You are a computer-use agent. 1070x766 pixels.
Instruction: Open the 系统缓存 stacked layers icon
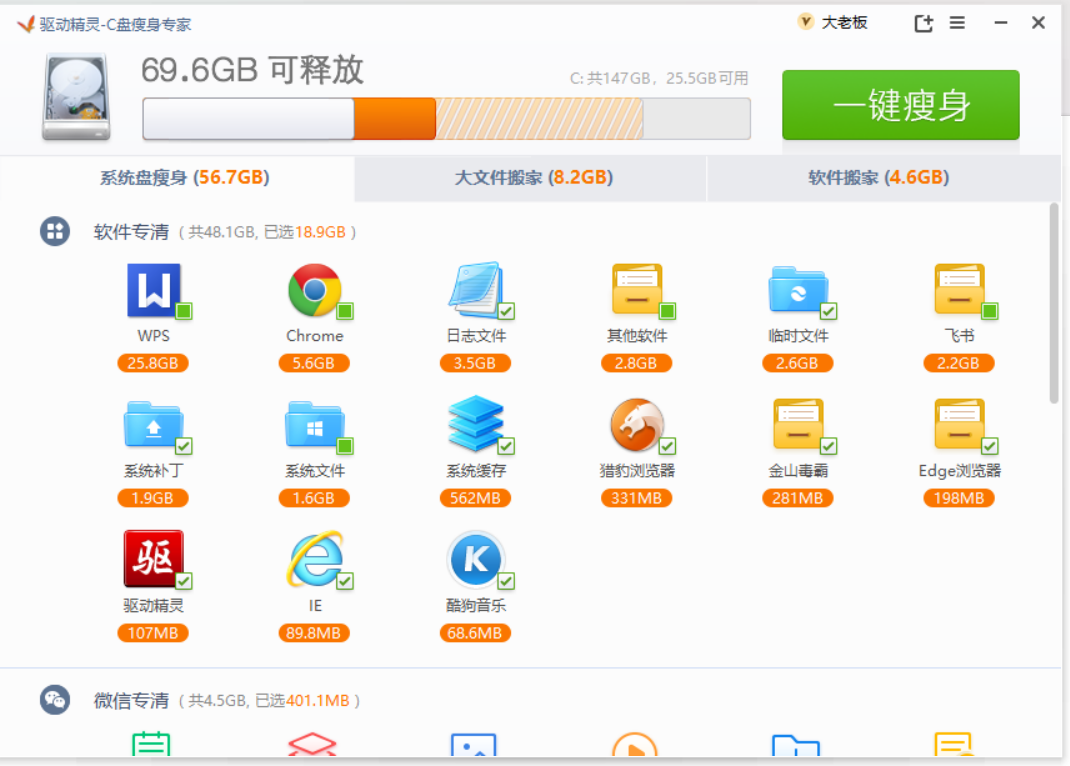click(475, 424)
